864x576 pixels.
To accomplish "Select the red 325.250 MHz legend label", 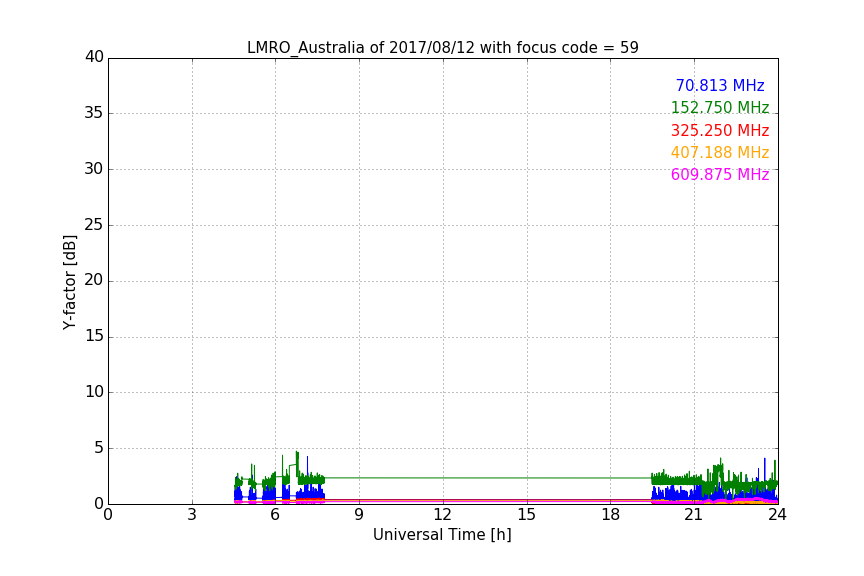I will point(720,130).
